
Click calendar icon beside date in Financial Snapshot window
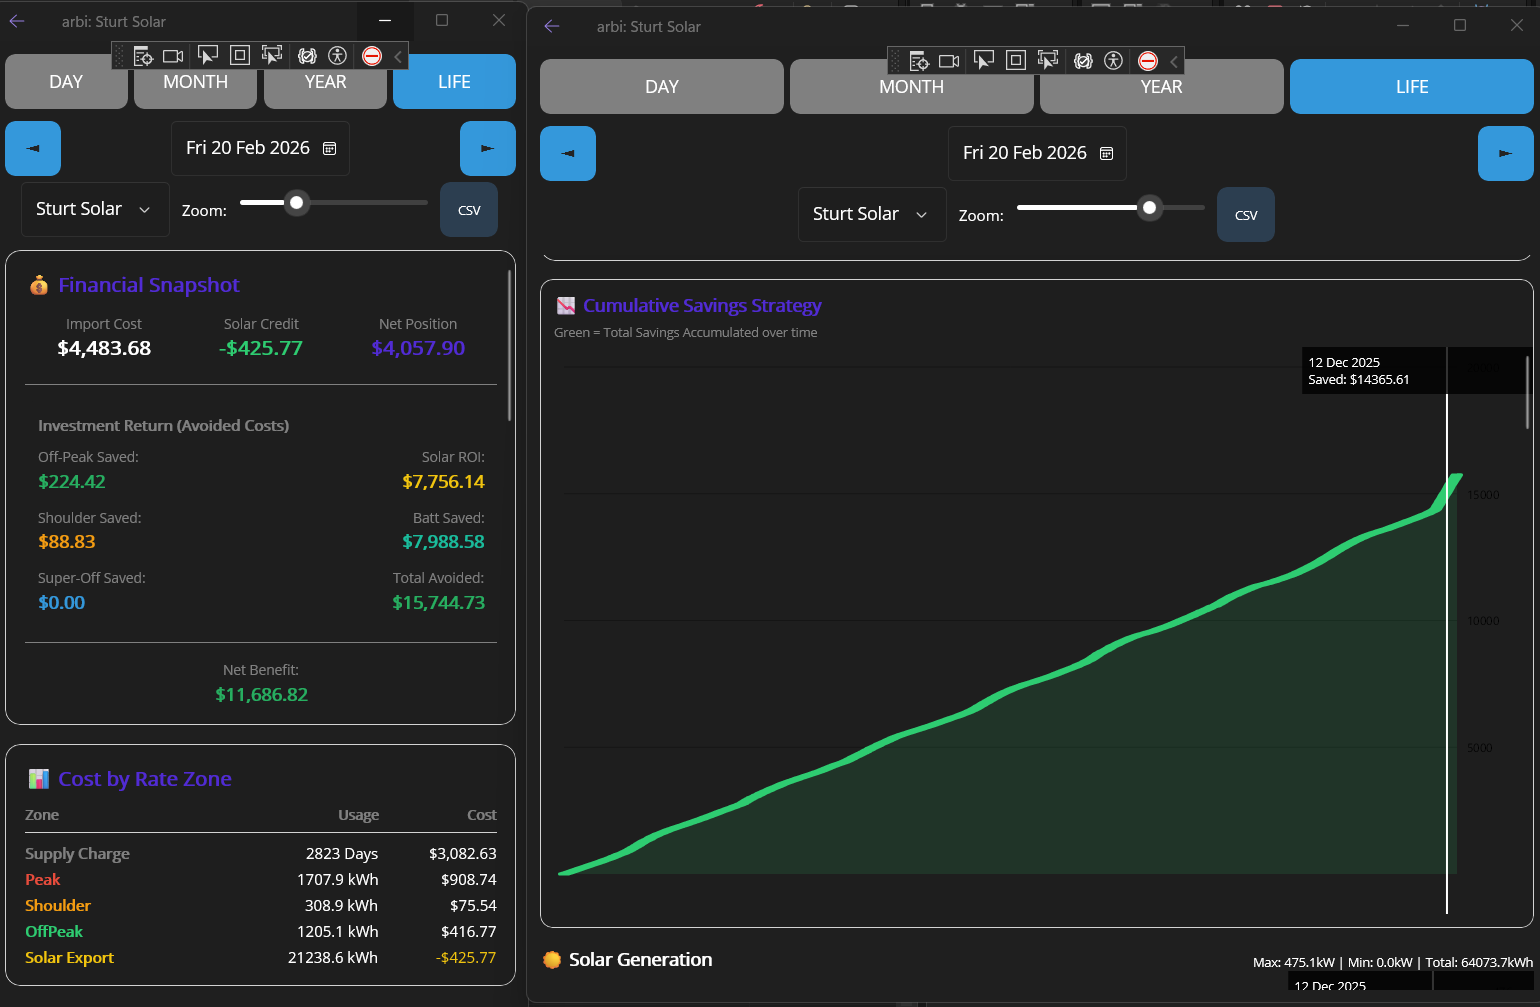pyautogui.click(x=329, y=148)
